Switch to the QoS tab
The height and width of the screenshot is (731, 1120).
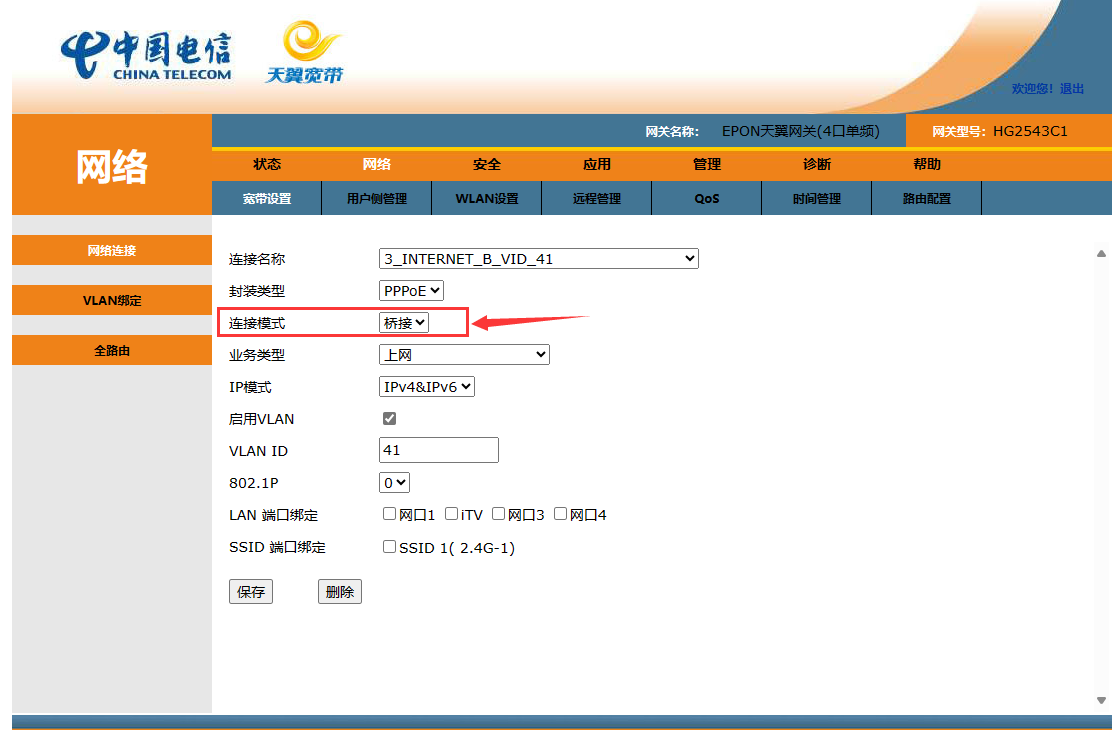(707, 199)
